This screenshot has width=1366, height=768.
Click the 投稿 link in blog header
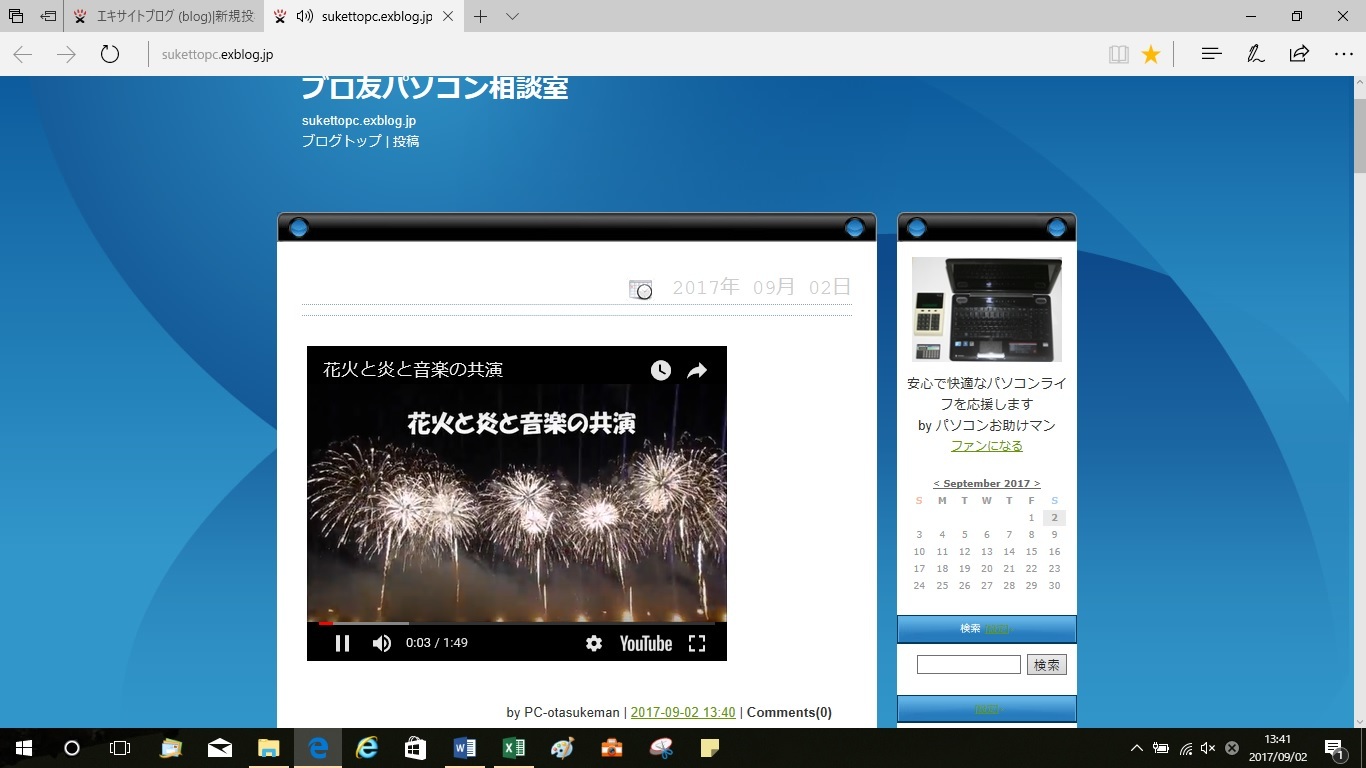point(406,141)
